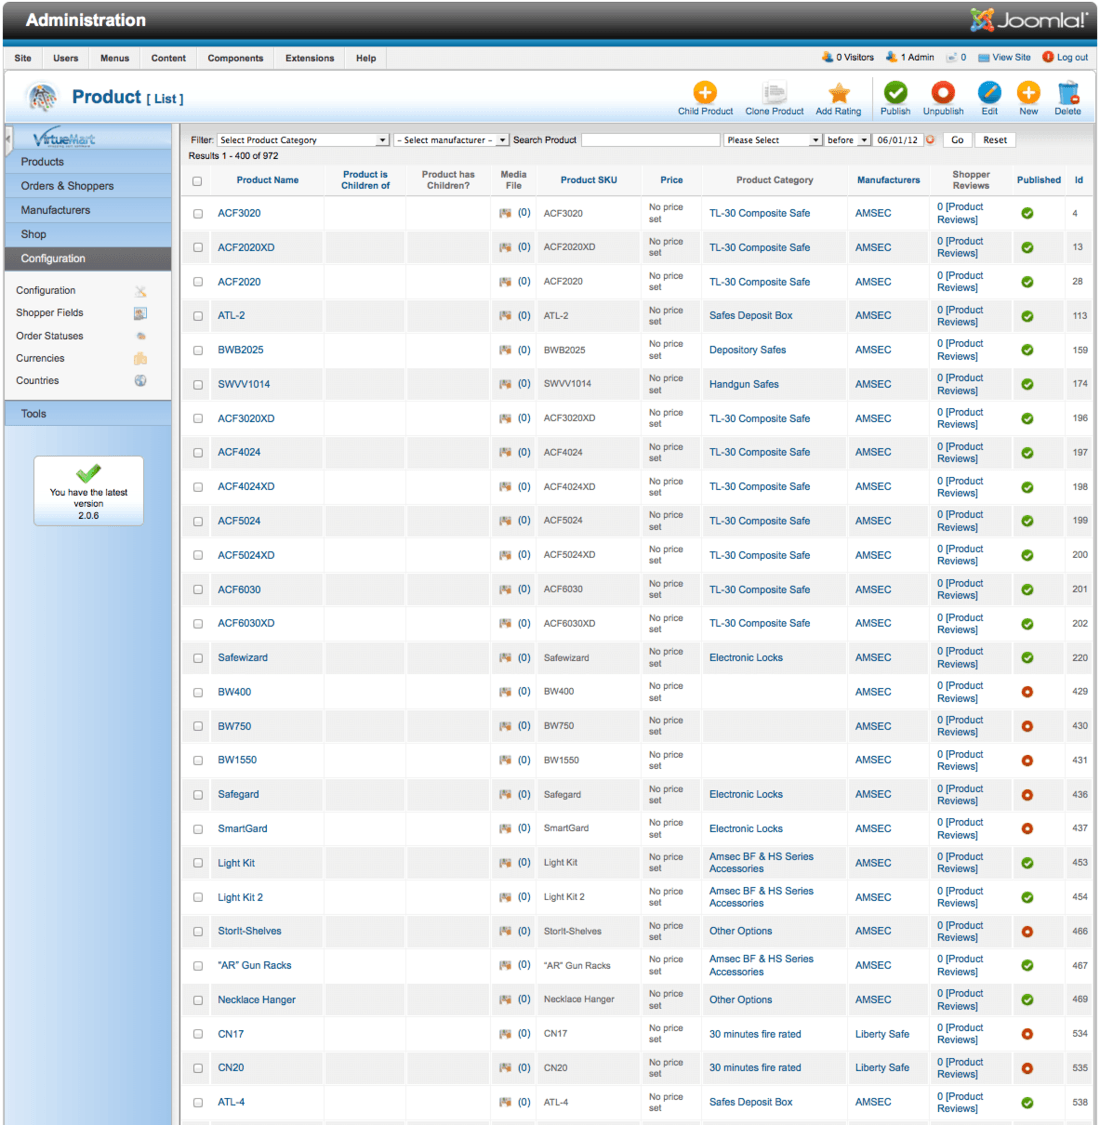
Task: Check the checkbox for SWVV1014 row
Action: 198,385
